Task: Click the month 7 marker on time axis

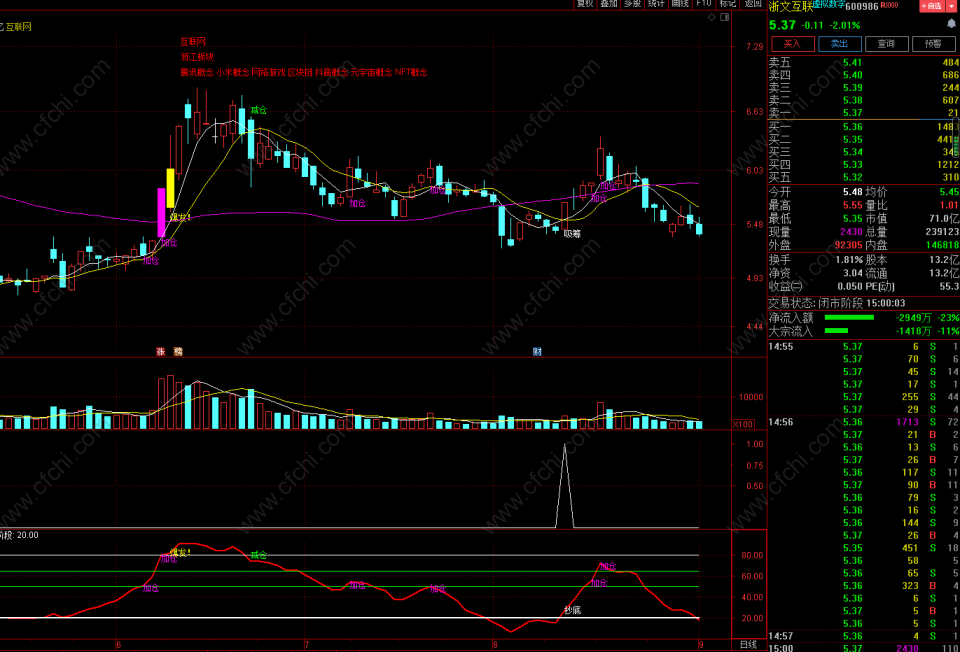Action: tap(307, 645)
